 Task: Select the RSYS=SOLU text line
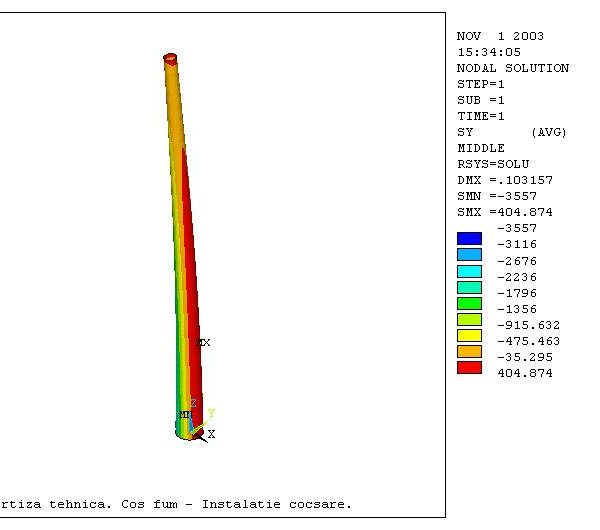492,164
